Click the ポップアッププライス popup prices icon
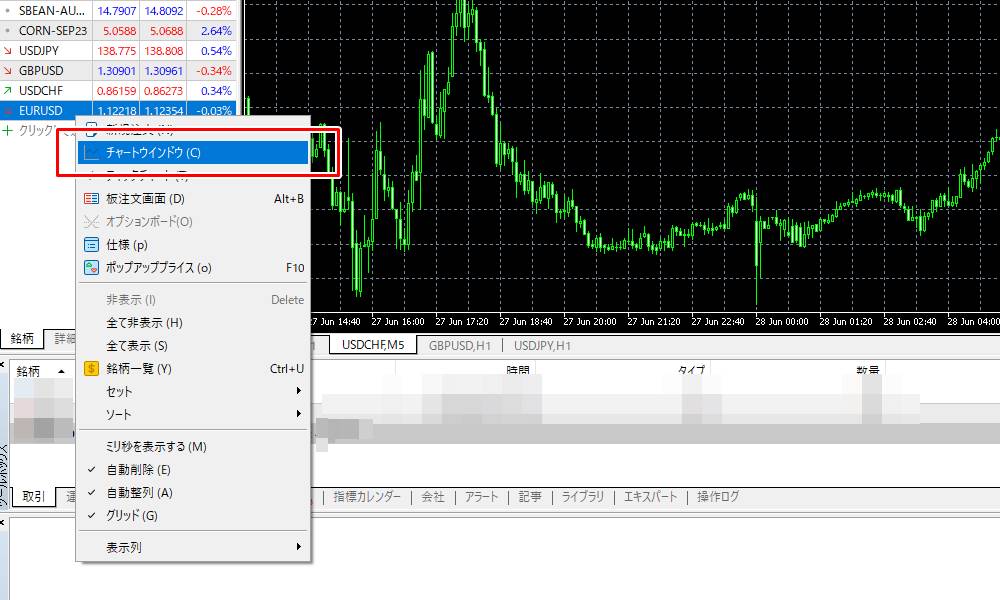Image resolution: width=1000 pixels, height=600 pixels. [x=91, y=268]
